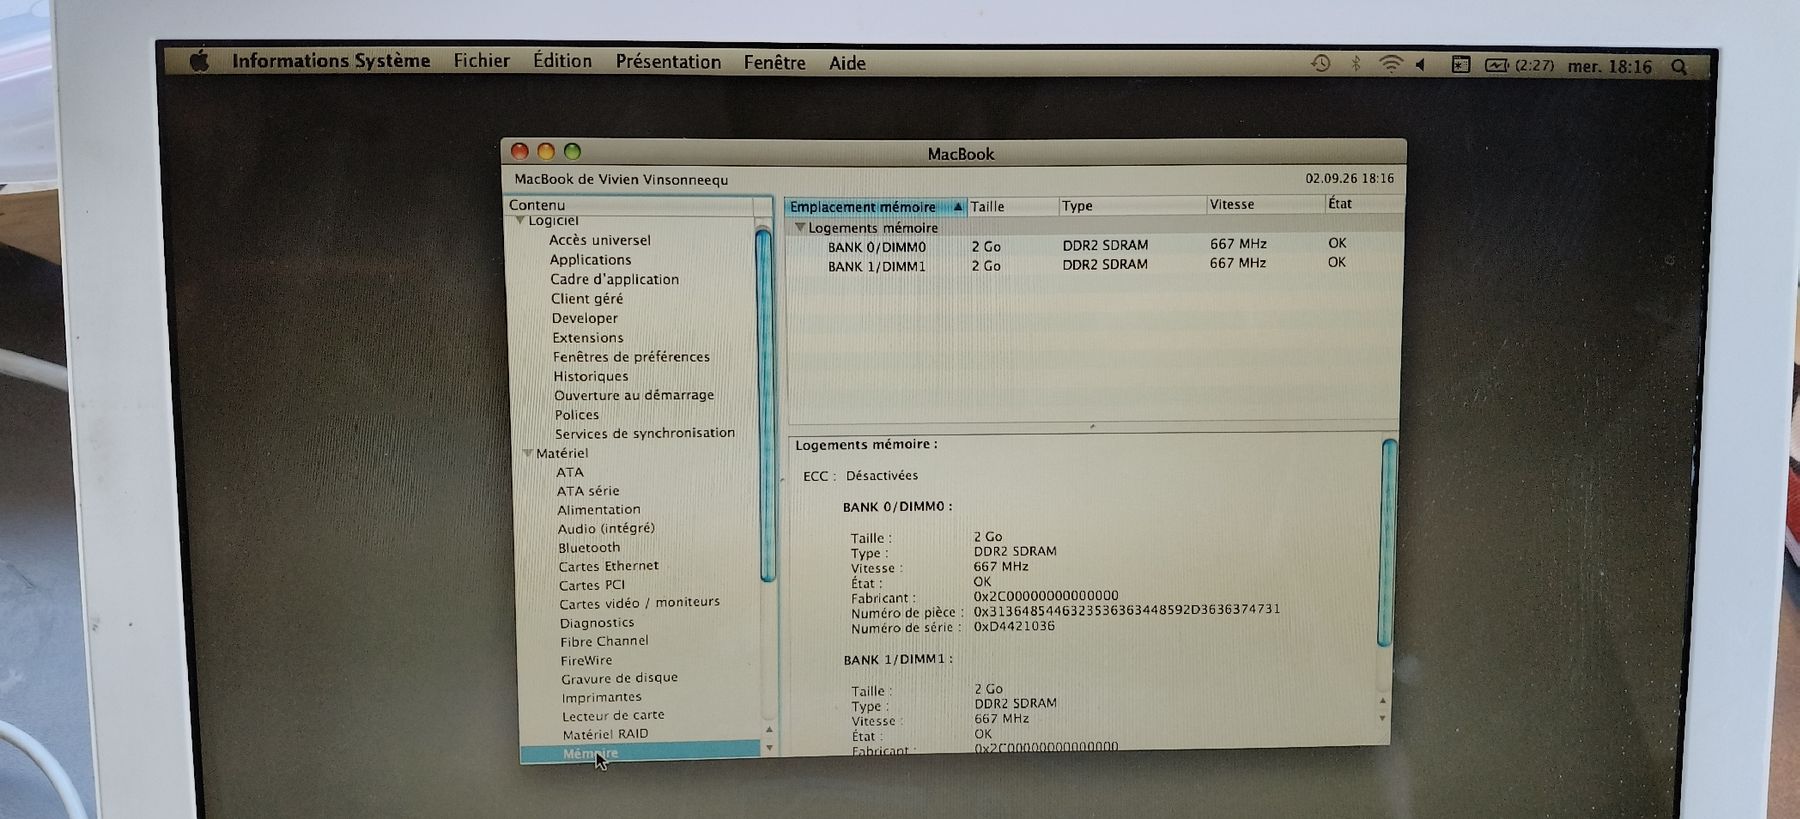Select Matériel RAID item
Image resolution: width=1800 pixels, height=819 pixels.
click(x=605, y=734)
